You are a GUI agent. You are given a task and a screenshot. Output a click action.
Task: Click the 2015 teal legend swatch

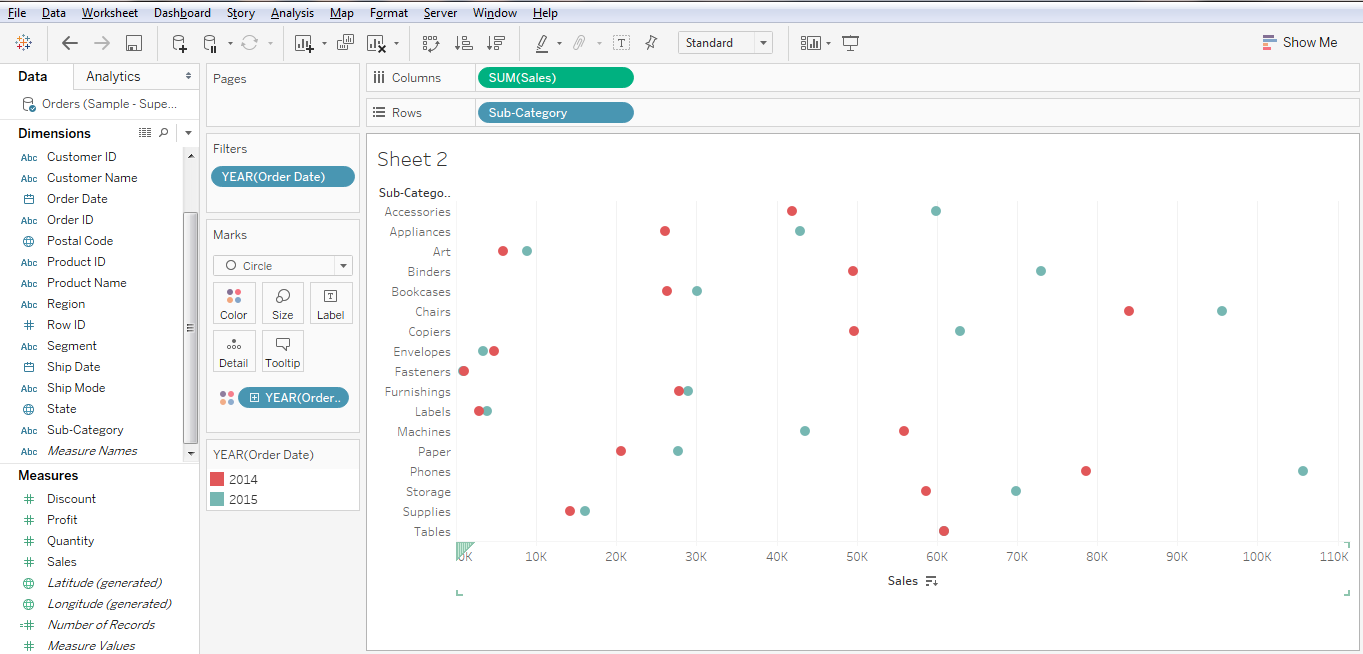pos(217,499)
